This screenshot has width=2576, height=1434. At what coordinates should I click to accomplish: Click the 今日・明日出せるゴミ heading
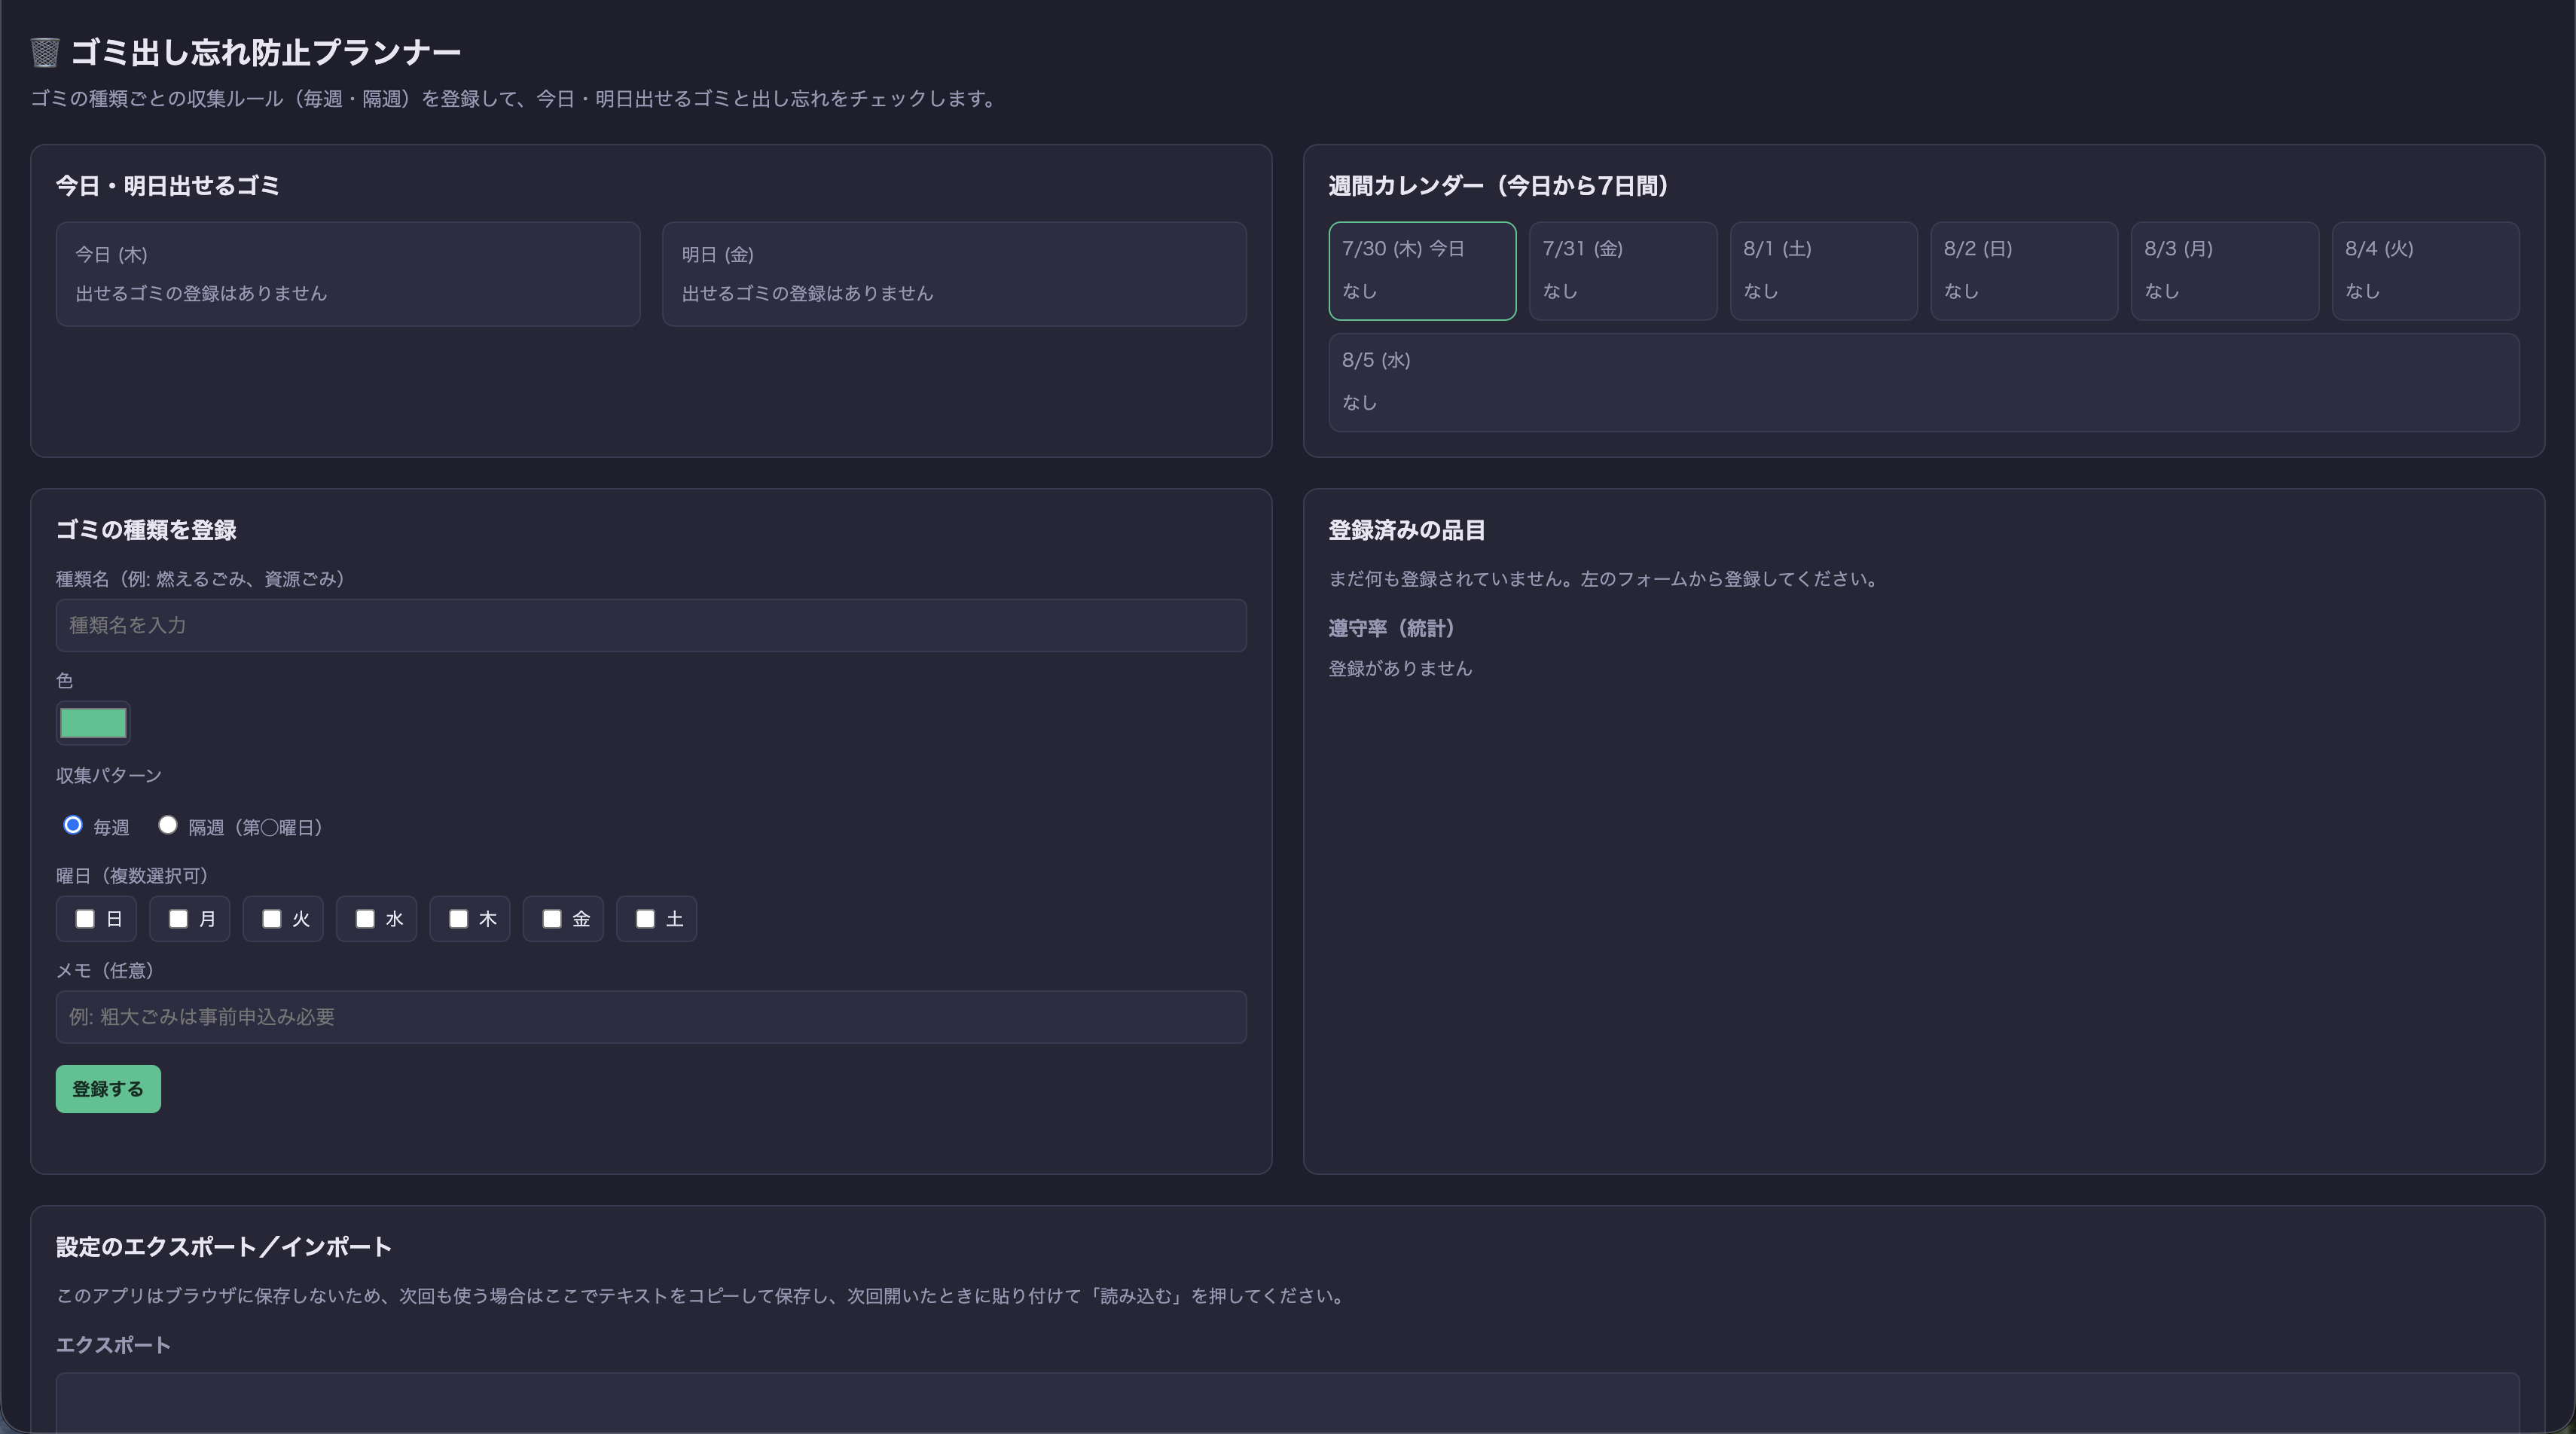[x=167, y=185]
